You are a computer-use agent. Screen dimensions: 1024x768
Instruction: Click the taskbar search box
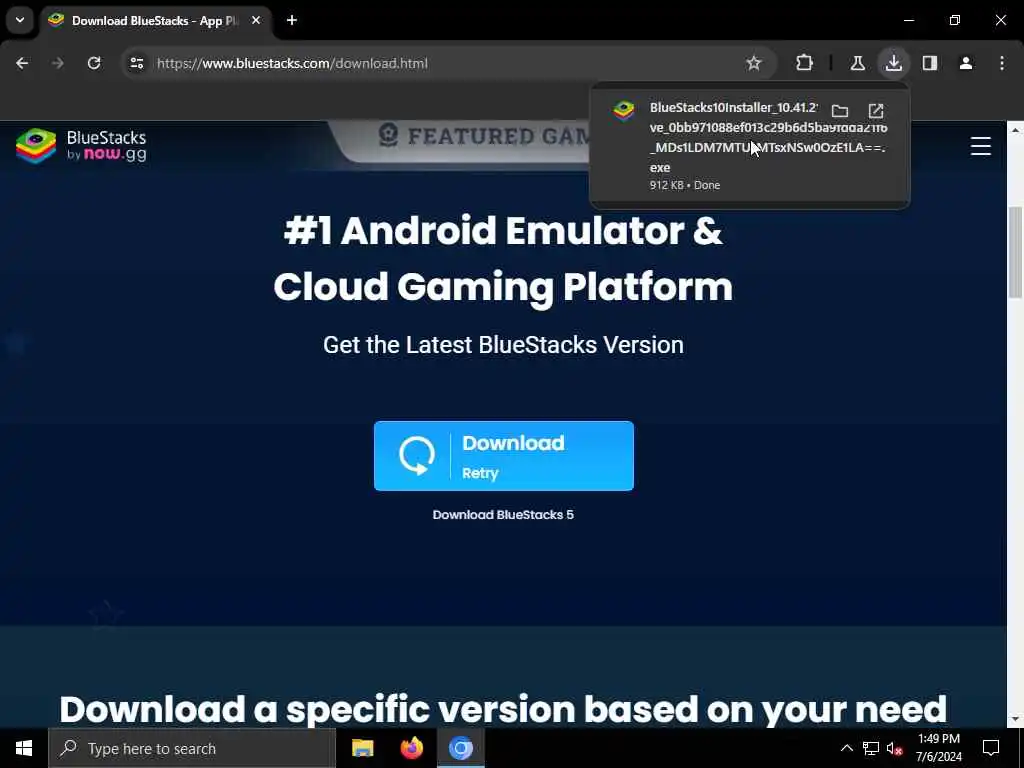192,748
